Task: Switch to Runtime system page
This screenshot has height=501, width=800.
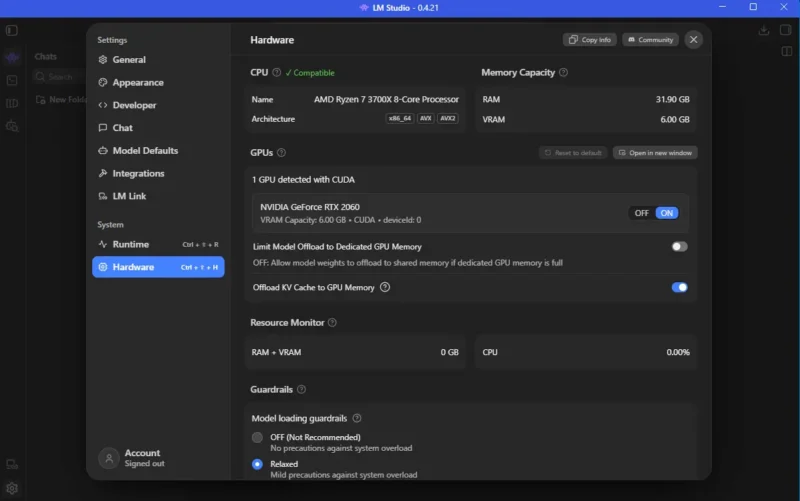Action: coord(158,244)
